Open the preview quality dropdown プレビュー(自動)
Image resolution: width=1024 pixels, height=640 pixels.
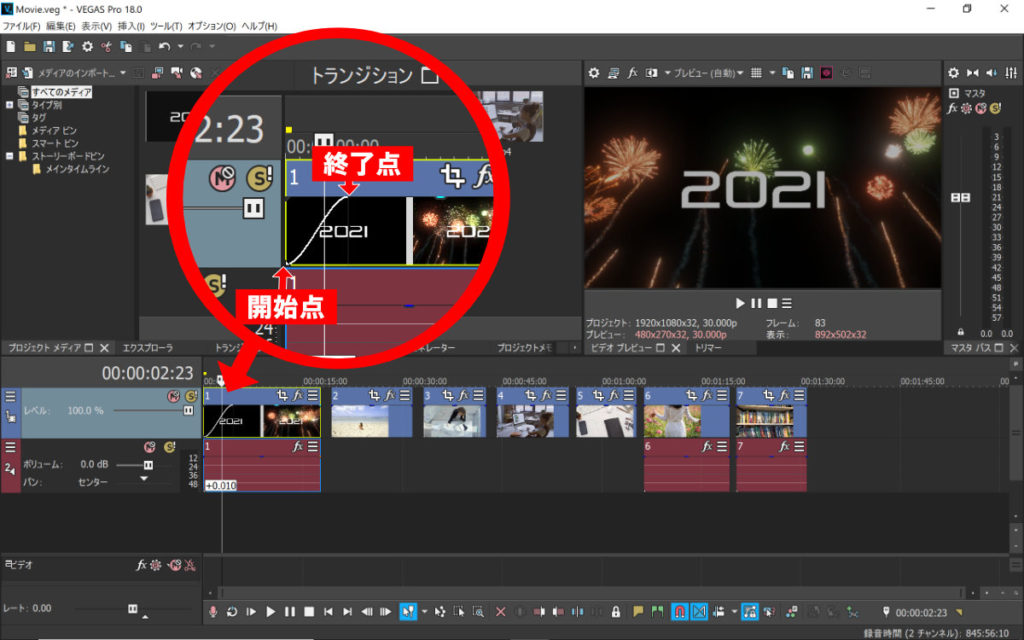click(706, 73)
